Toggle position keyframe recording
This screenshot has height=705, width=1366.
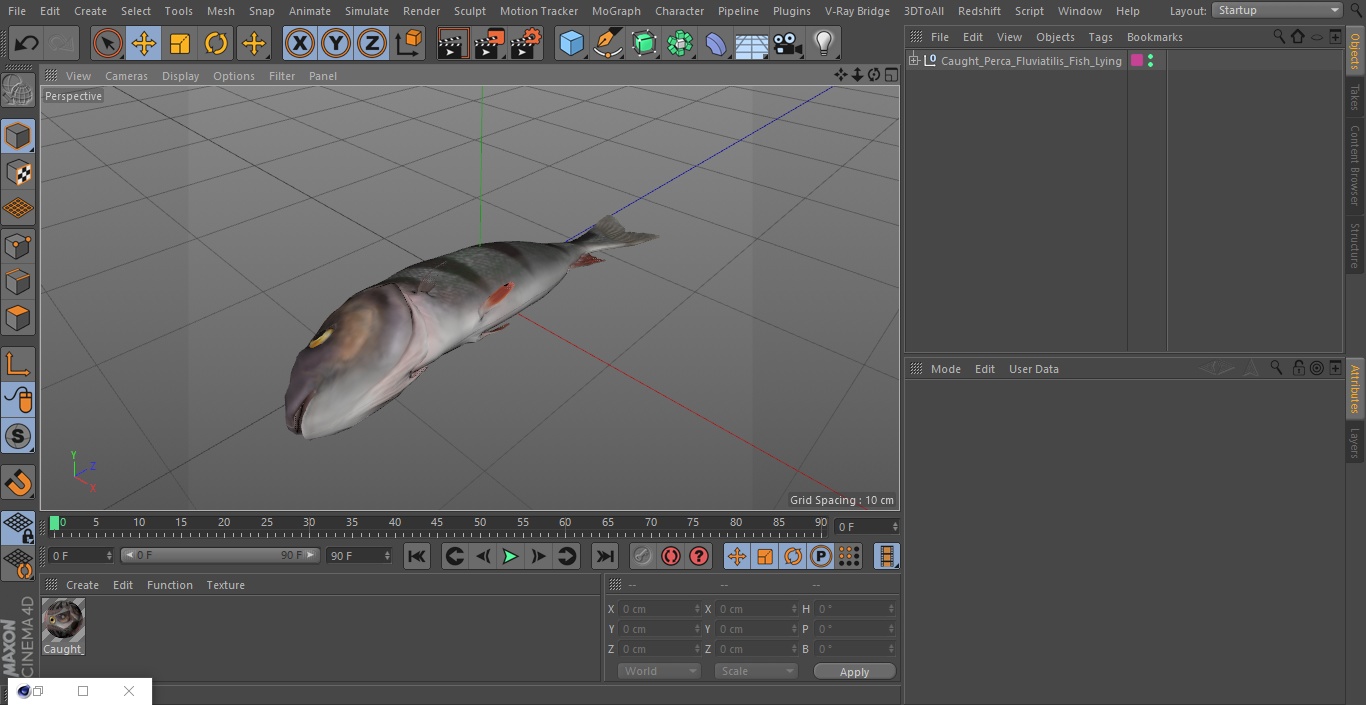click(x=736, y=556)
